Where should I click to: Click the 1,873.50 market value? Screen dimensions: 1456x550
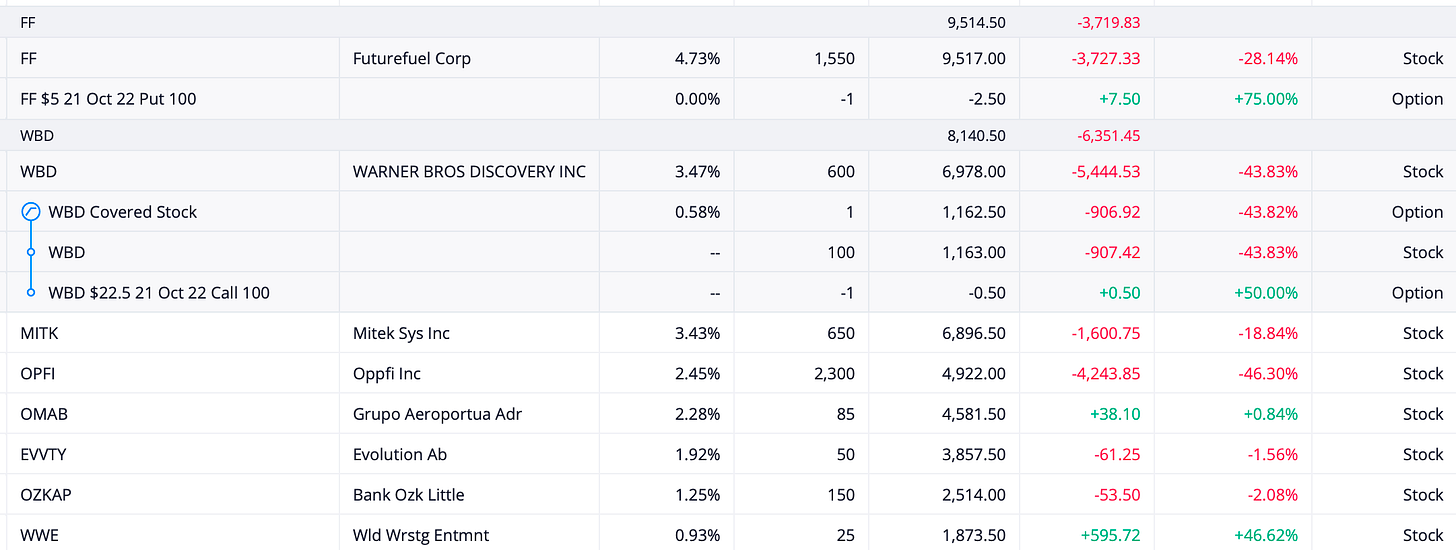click(974, 535)
